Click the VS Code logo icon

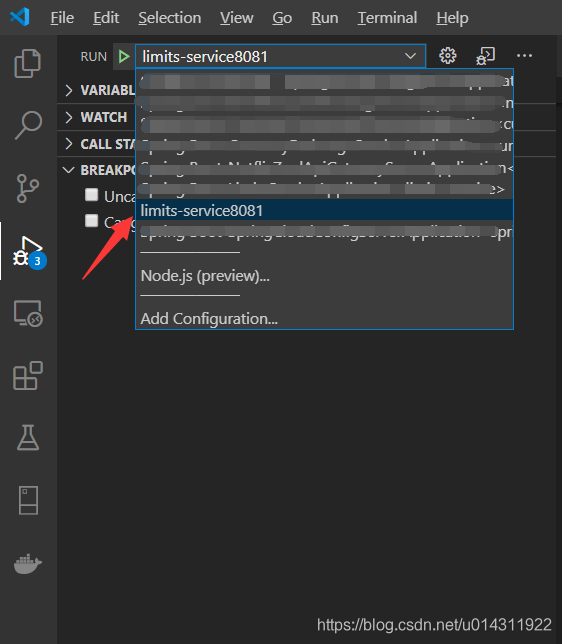click(20, 17)
